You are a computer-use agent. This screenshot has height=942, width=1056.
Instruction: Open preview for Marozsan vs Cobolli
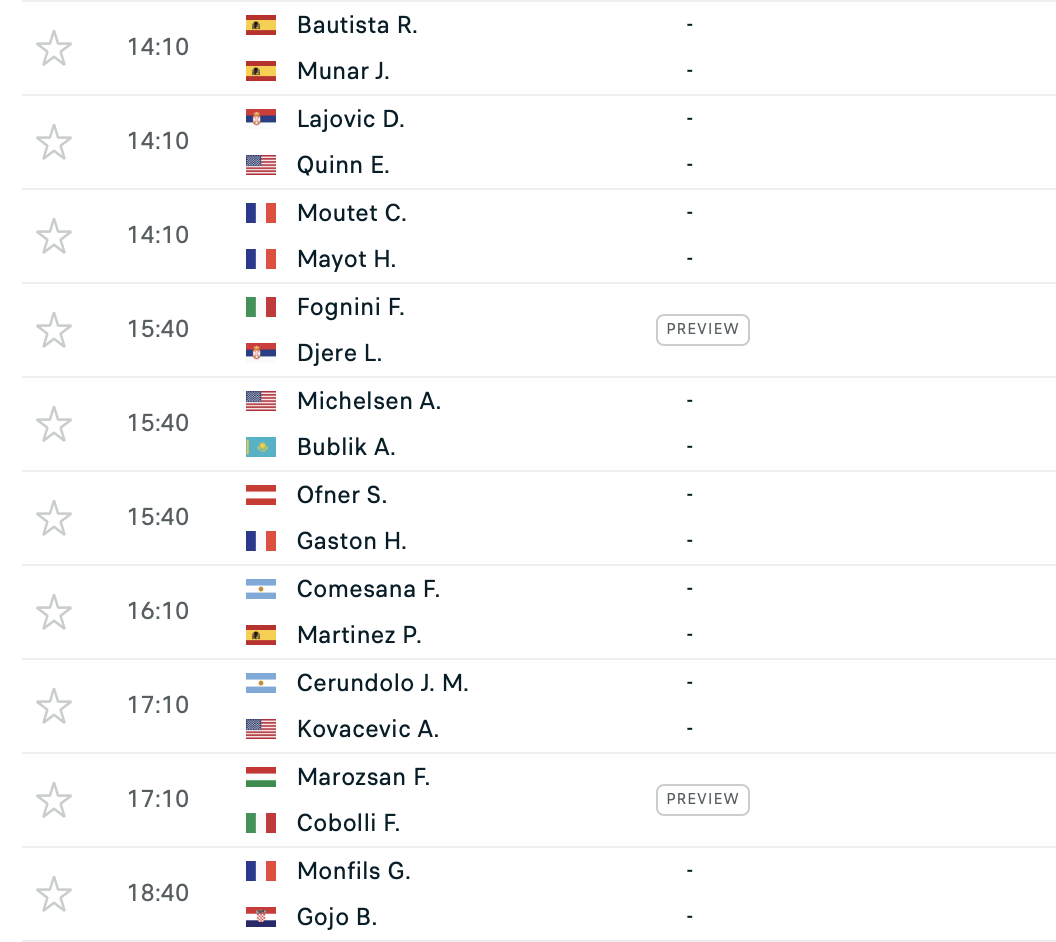click(702, 799)
